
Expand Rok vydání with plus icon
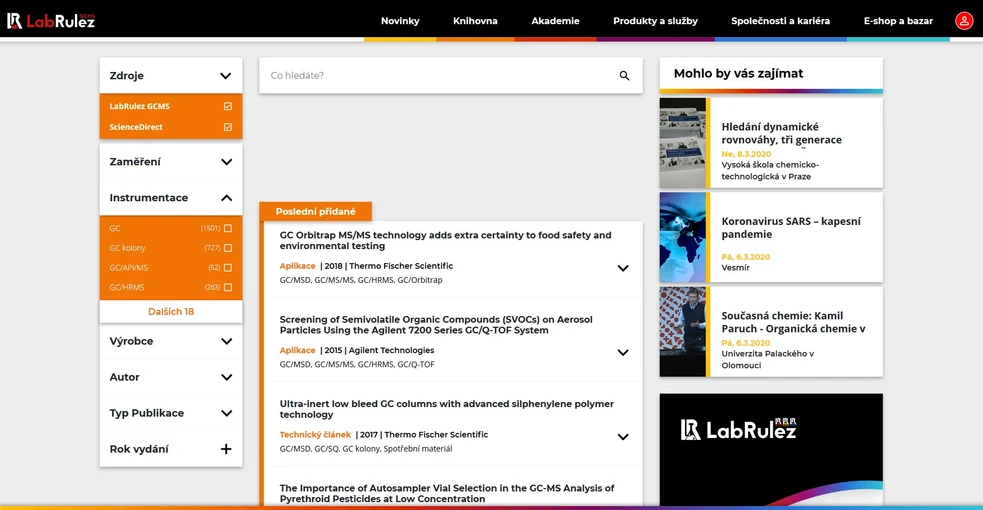coord(226,449)
